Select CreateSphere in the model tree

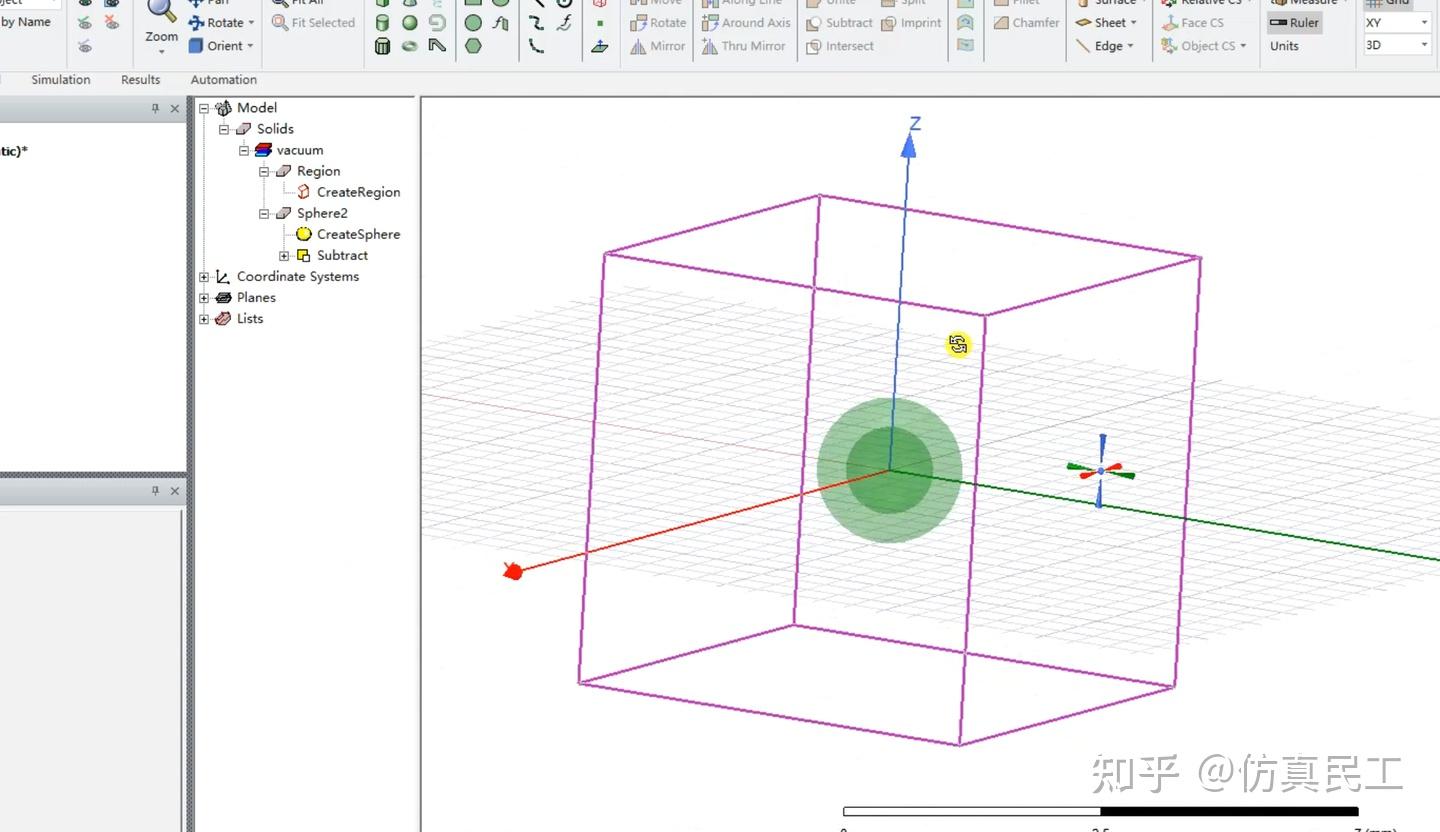[358, 234]
